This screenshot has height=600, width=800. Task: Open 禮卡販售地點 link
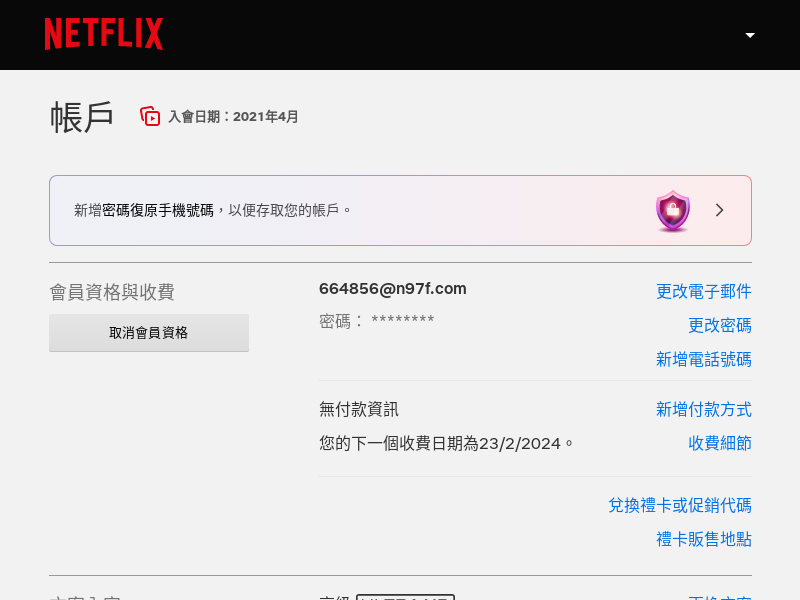click(x=704, y=539)
